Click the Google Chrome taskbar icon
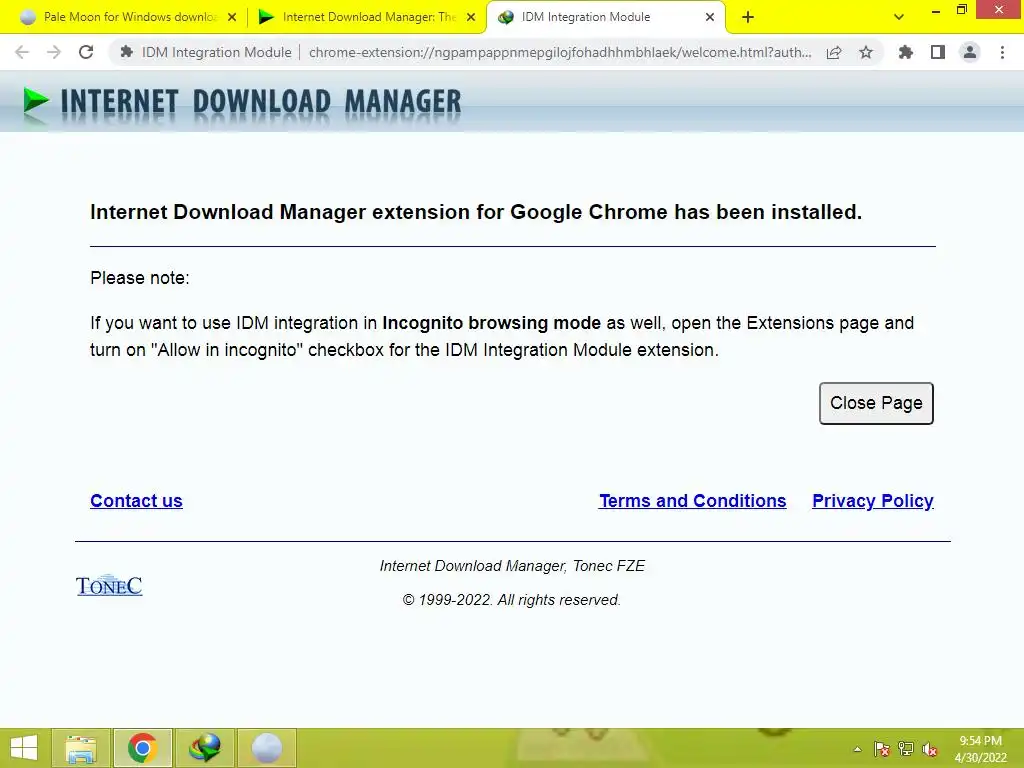The image size is (1024, 768). click(142, 748)
